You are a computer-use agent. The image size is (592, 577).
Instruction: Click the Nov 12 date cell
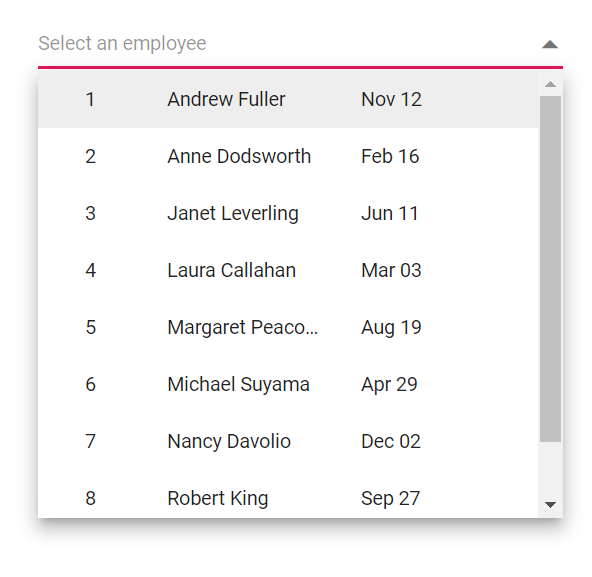(391, 99)
